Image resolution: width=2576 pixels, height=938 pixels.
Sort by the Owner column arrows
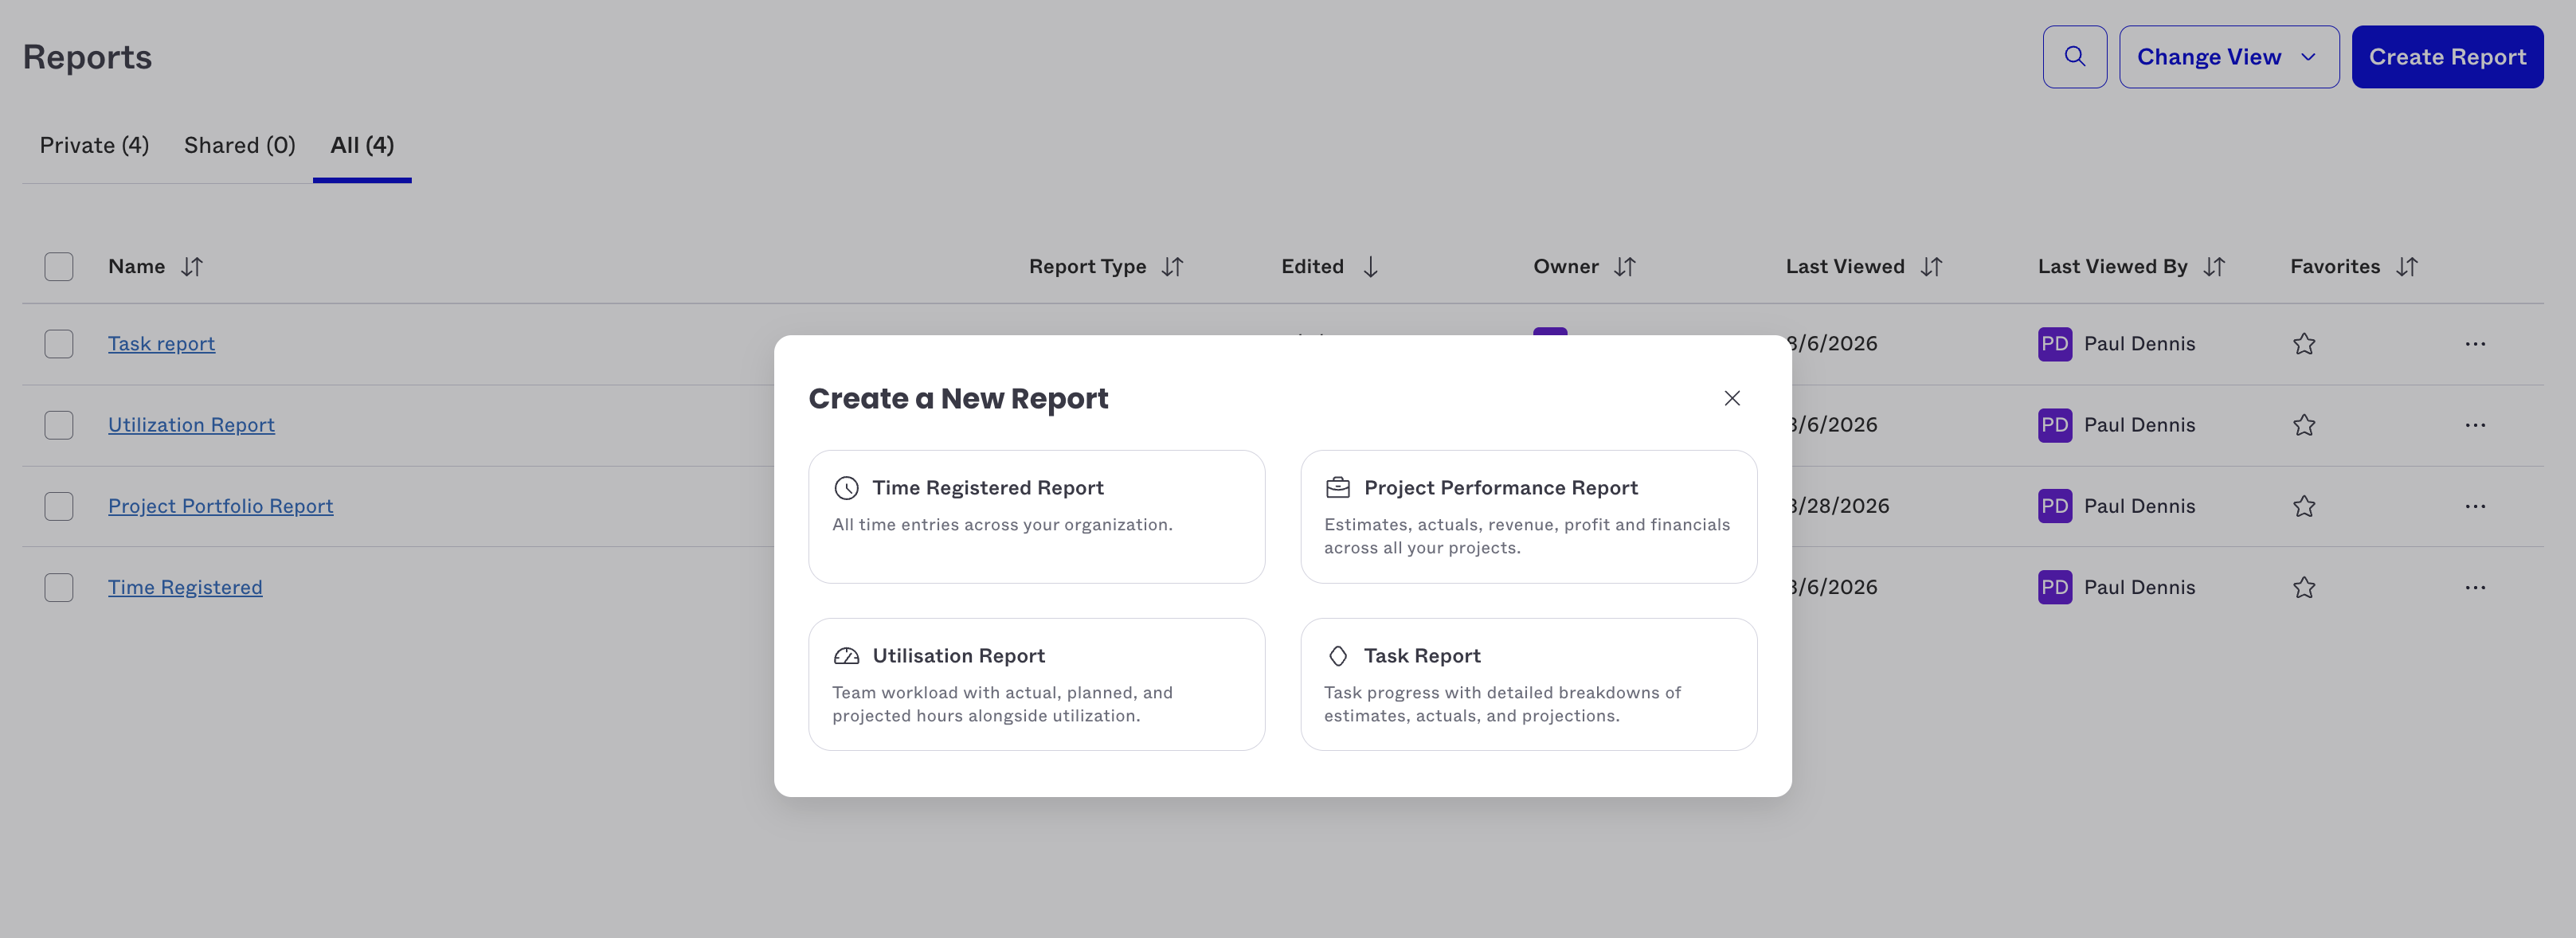(1624, 267)
